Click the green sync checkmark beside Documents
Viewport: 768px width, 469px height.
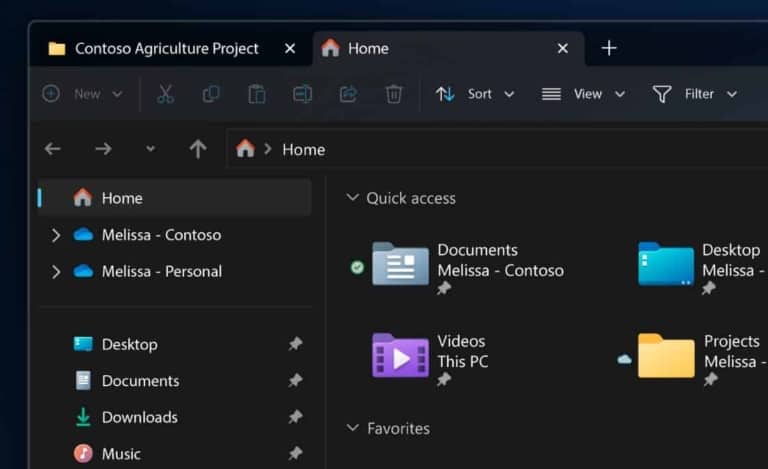[358, 267]
